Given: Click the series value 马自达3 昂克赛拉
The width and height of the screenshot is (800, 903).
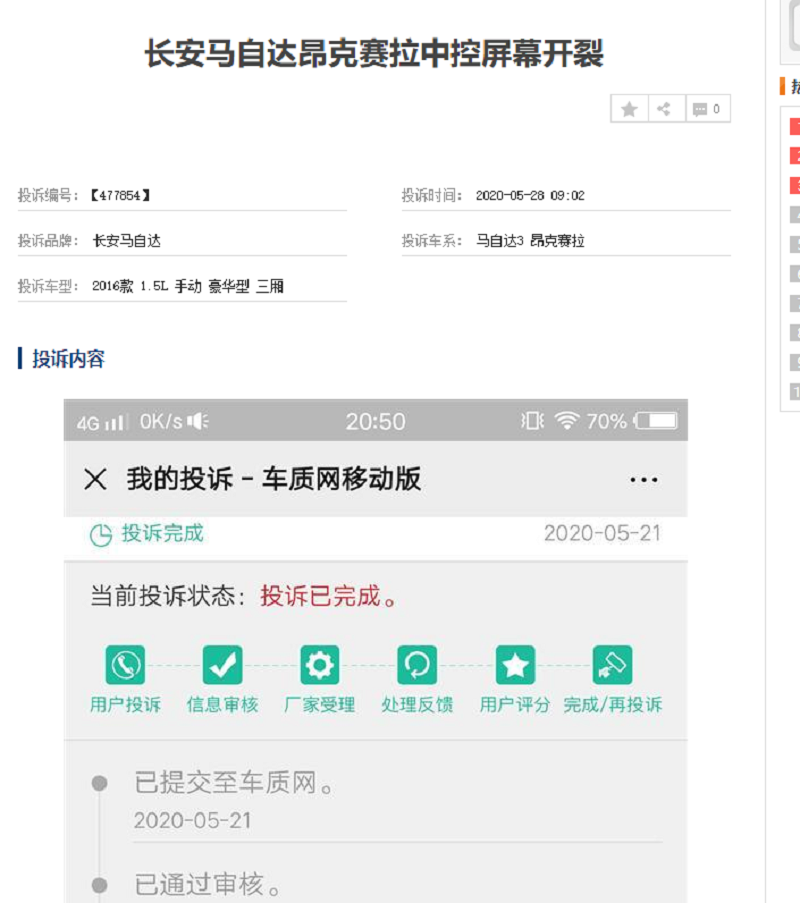Looking at the screenshot, I should (530, 241).
